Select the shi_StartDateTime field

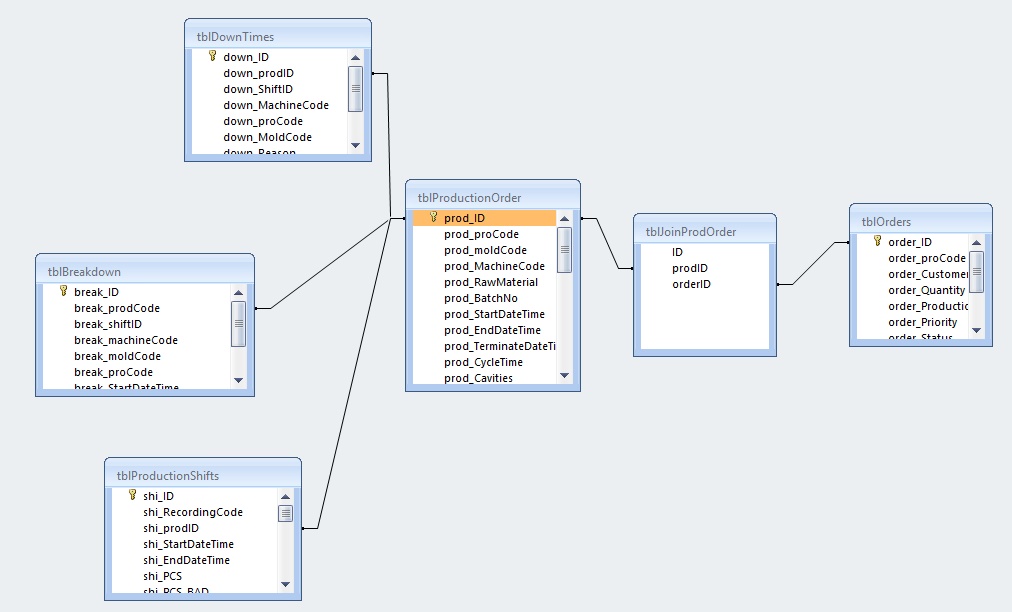click(188, 544)
